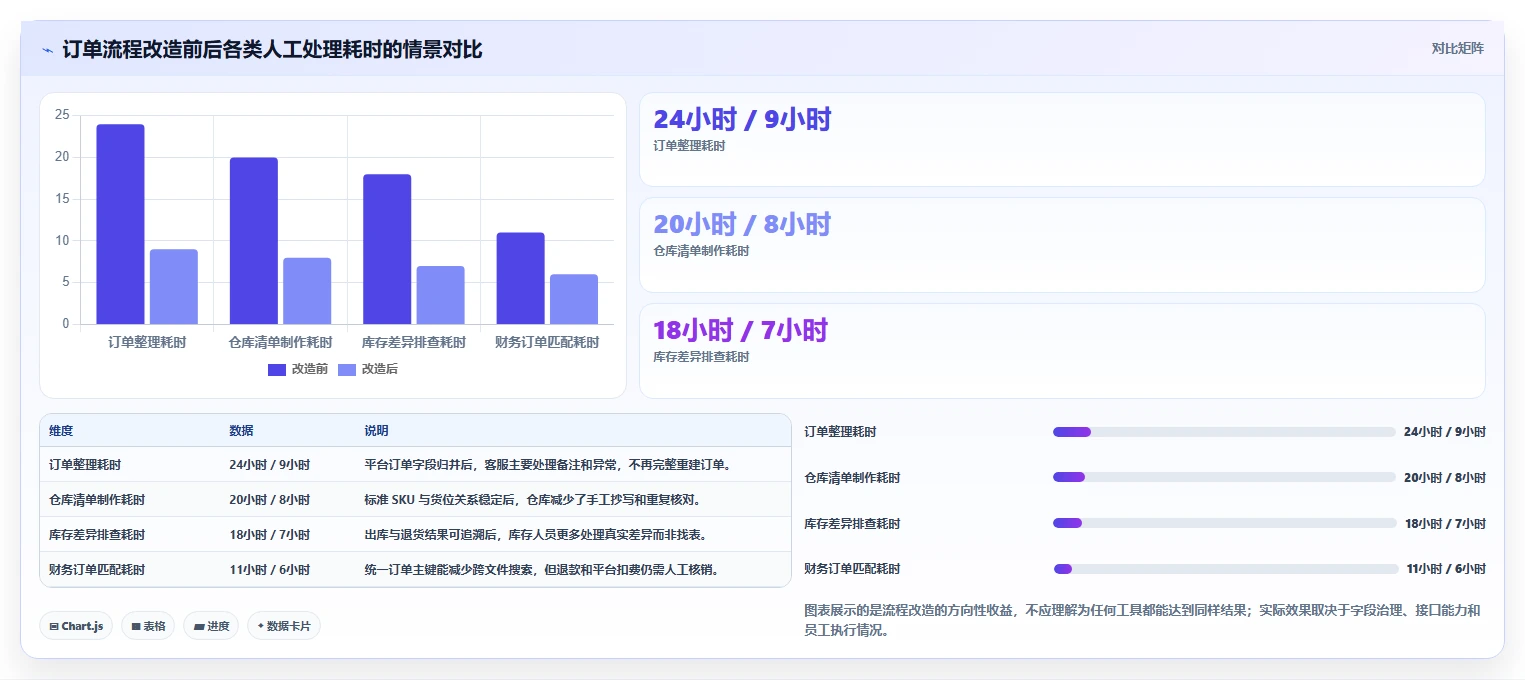Click the 订单整理耗时 caption in the first card
Screen dimensions: 1525x680
tap(689, 146)
